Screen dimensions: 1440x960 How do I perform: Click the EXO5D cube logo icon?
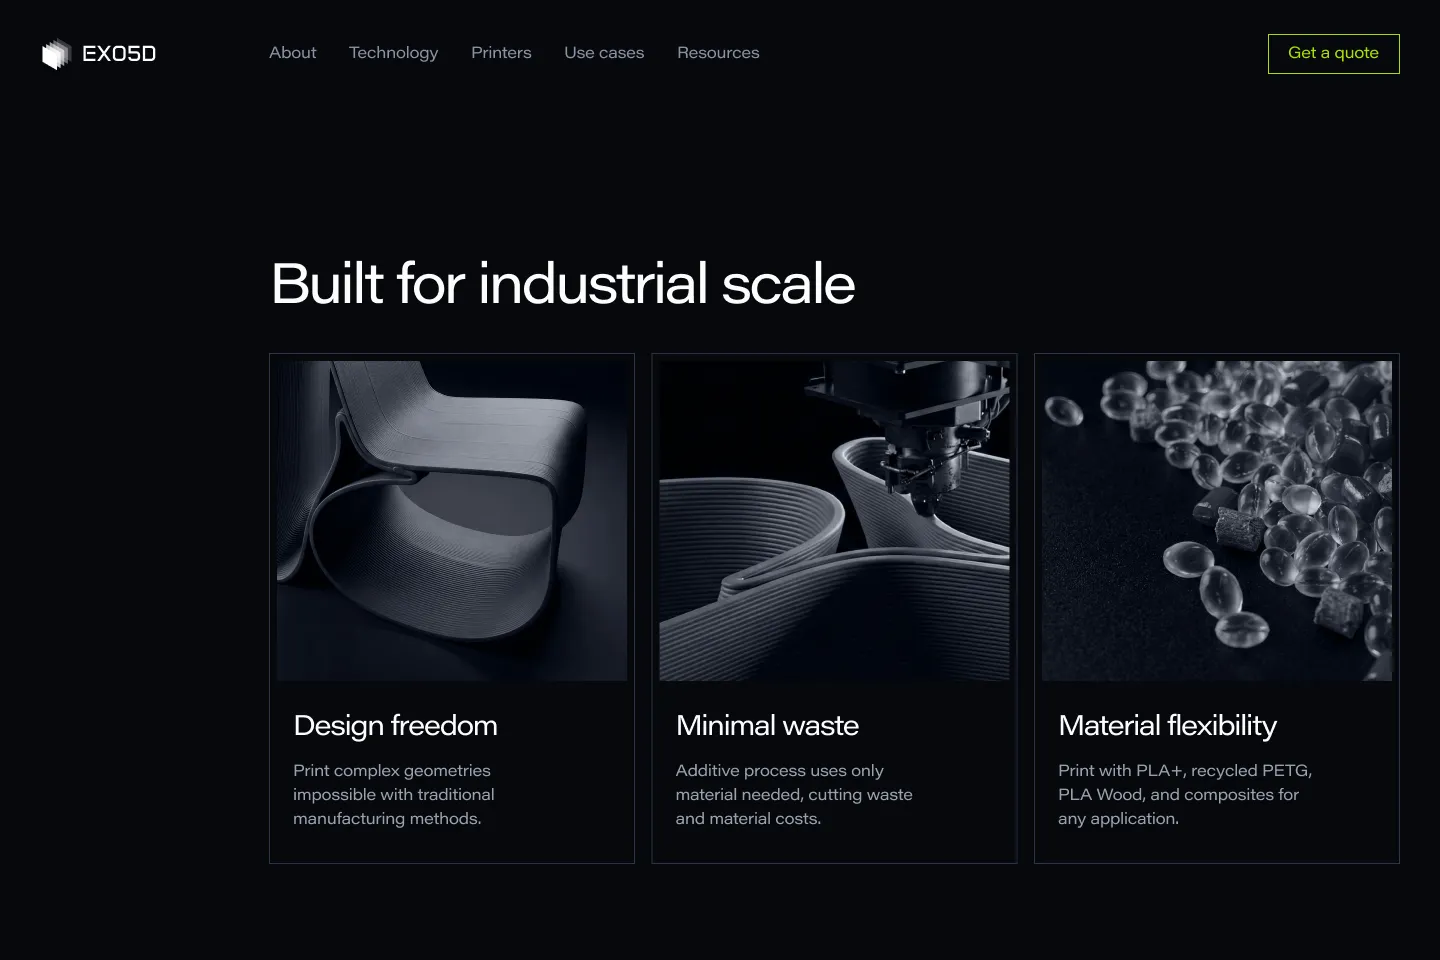click(56, 53)
